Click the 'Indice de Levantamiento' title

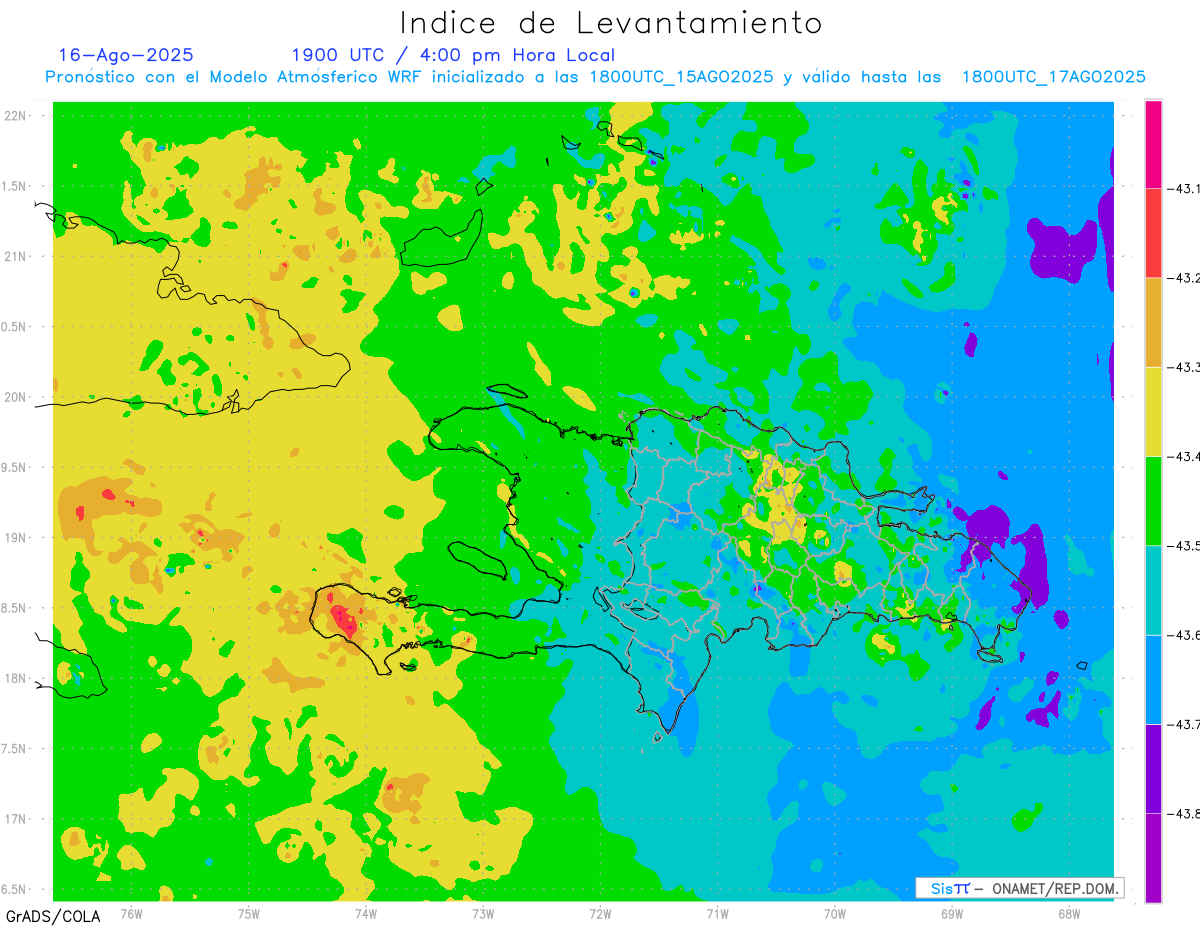click(x=611, y=23)
